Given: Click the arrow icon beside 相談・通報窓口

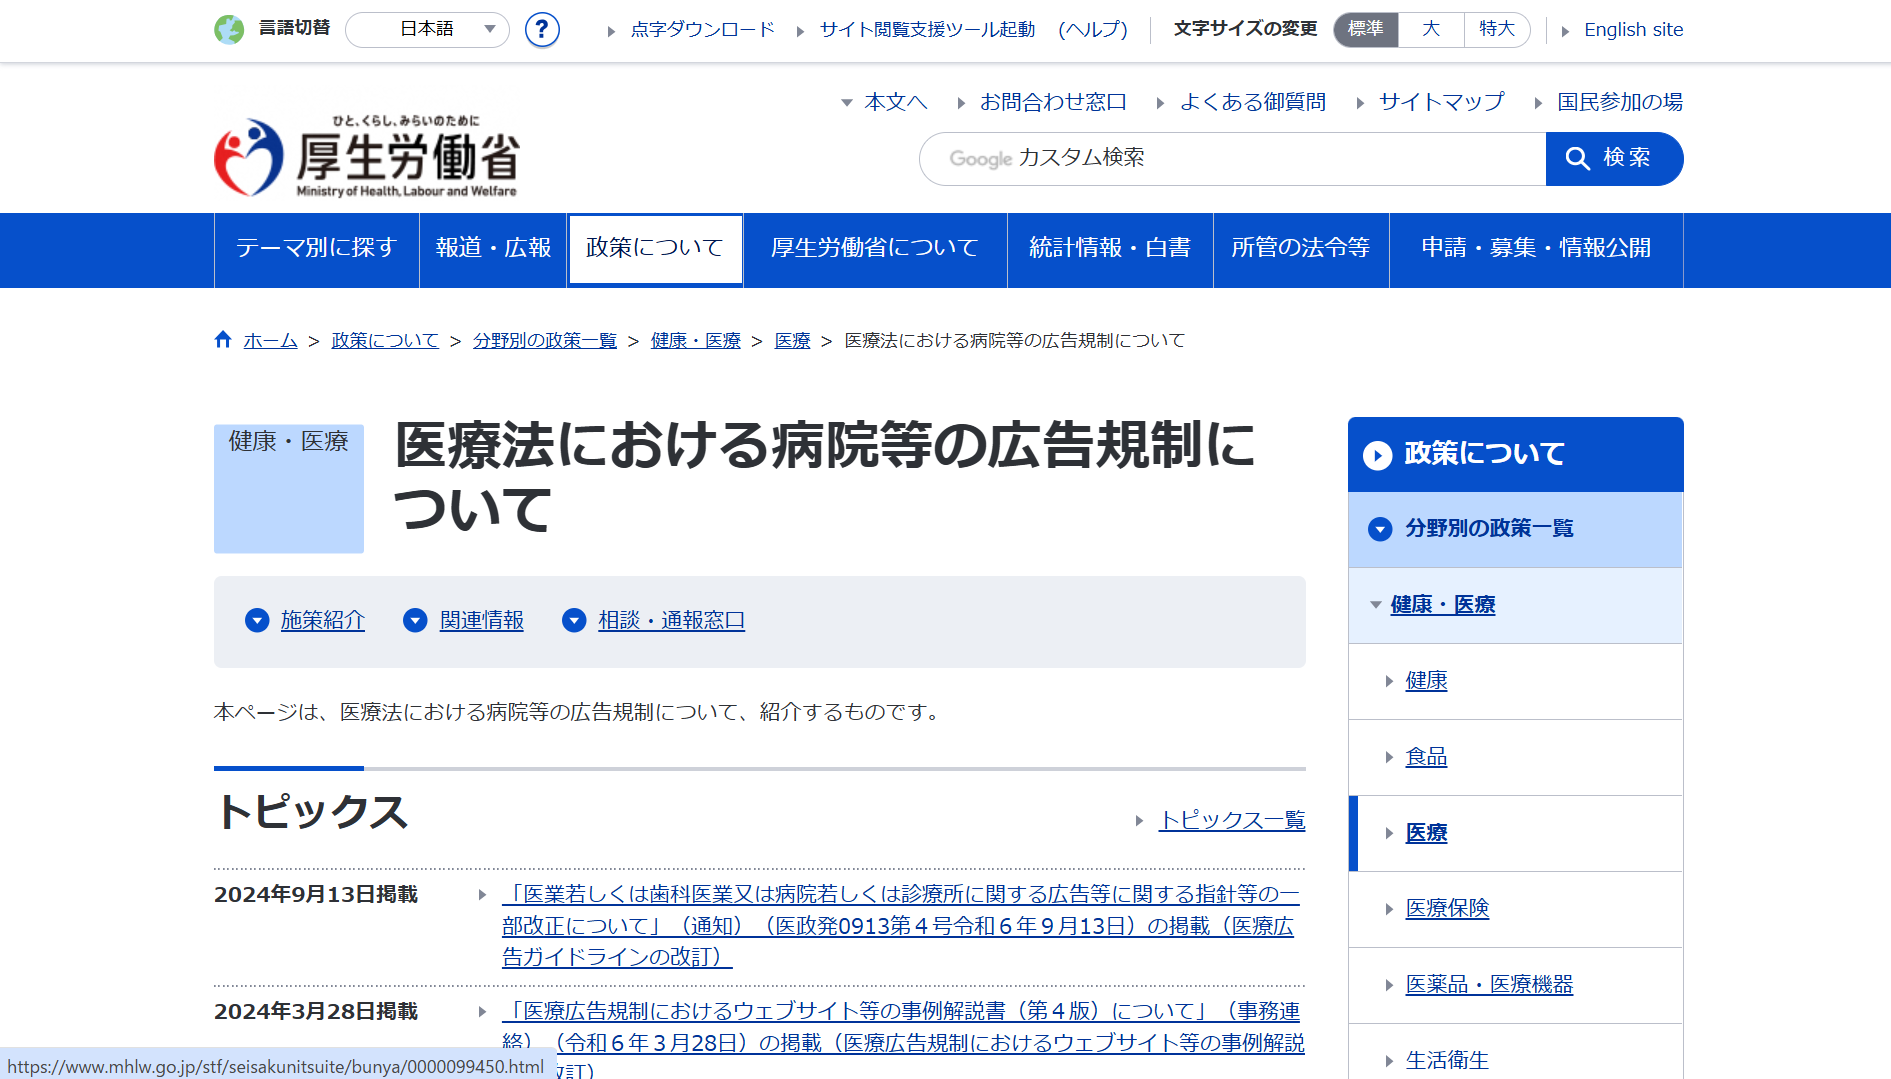Looking at the screenshot, I should [574, 620].
